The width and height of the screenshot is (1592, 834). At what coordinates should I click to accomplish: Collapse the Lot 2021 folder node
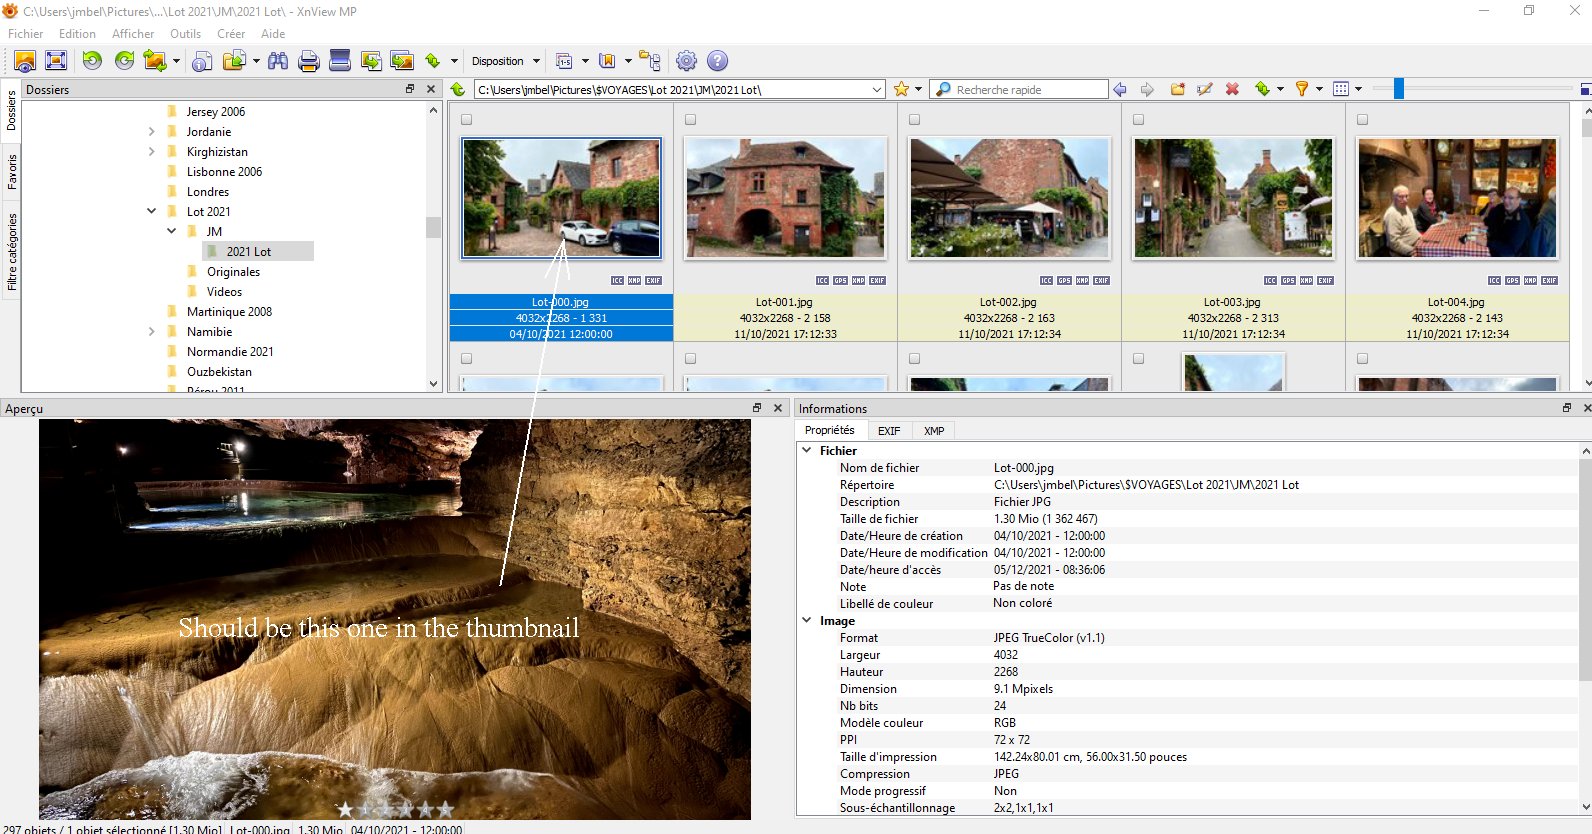pos(152,212)
